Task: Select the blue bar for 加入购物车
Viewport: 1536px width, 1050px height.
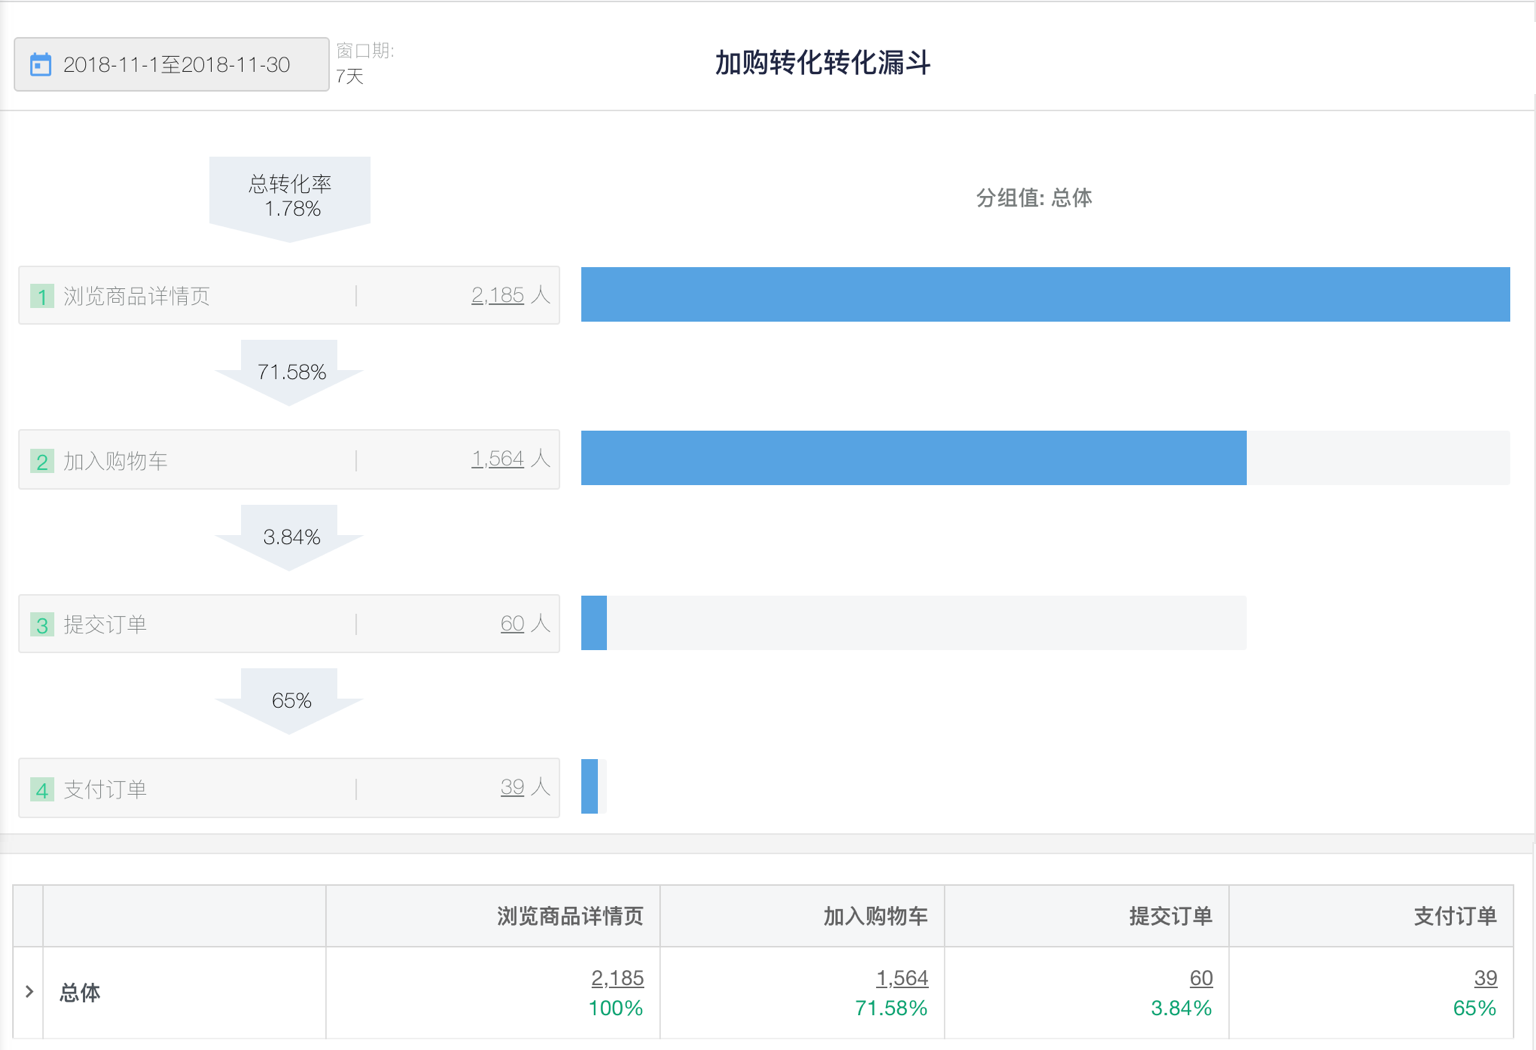Action: (914, 458)
